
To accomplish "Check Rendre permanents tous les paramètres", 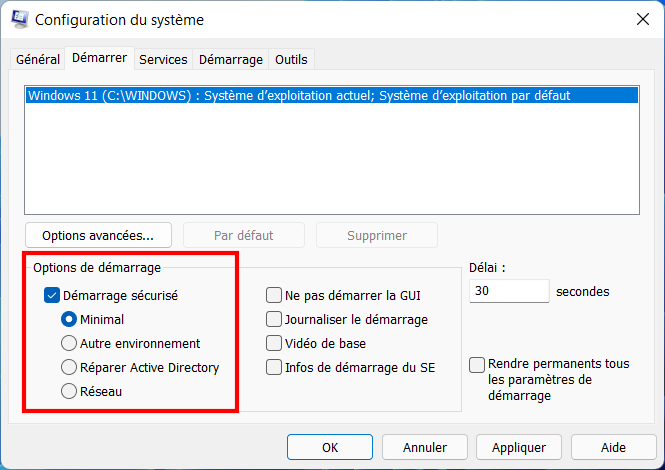I will (477, 365).
